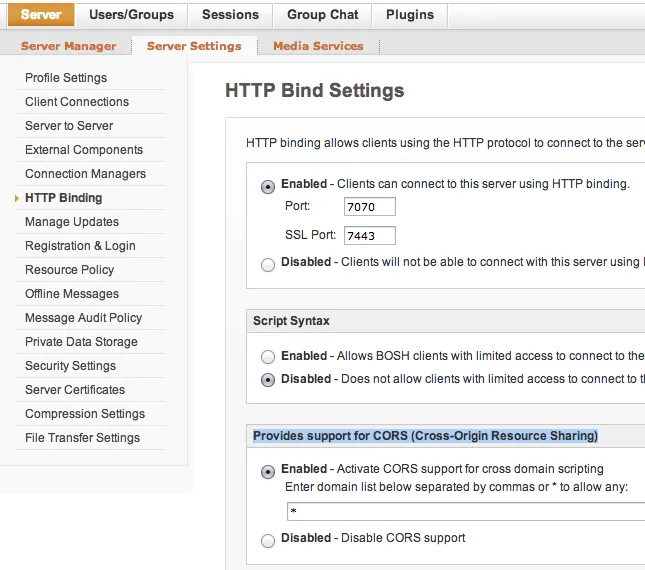
Task: Click the SSL Port input field
Action: click(370, 236)
